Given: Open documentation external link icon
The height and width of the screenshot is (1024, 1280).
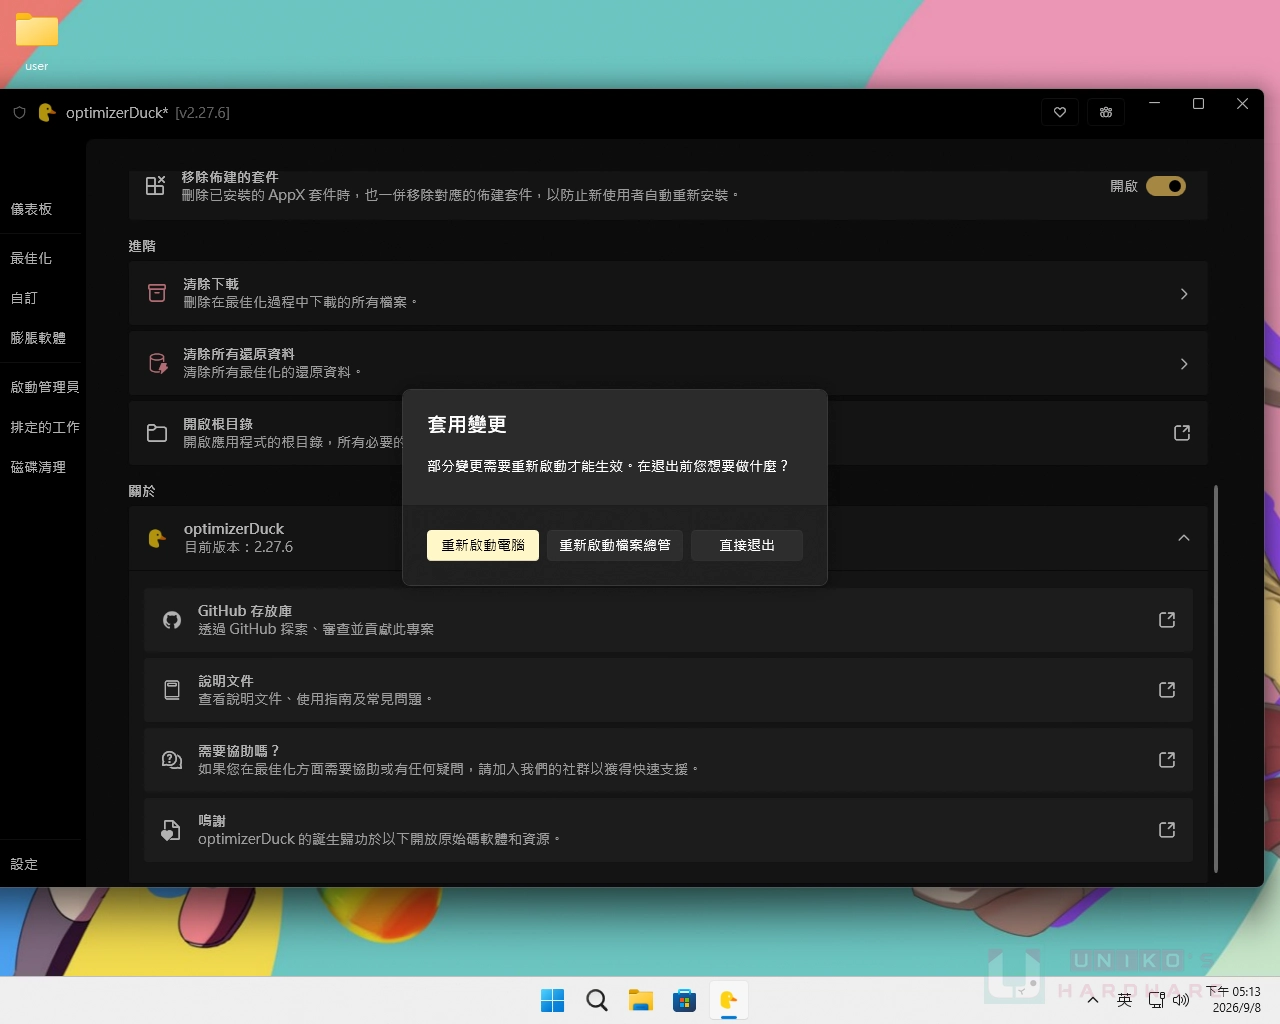Looking at the screenshot, I should coord(1167,690).
